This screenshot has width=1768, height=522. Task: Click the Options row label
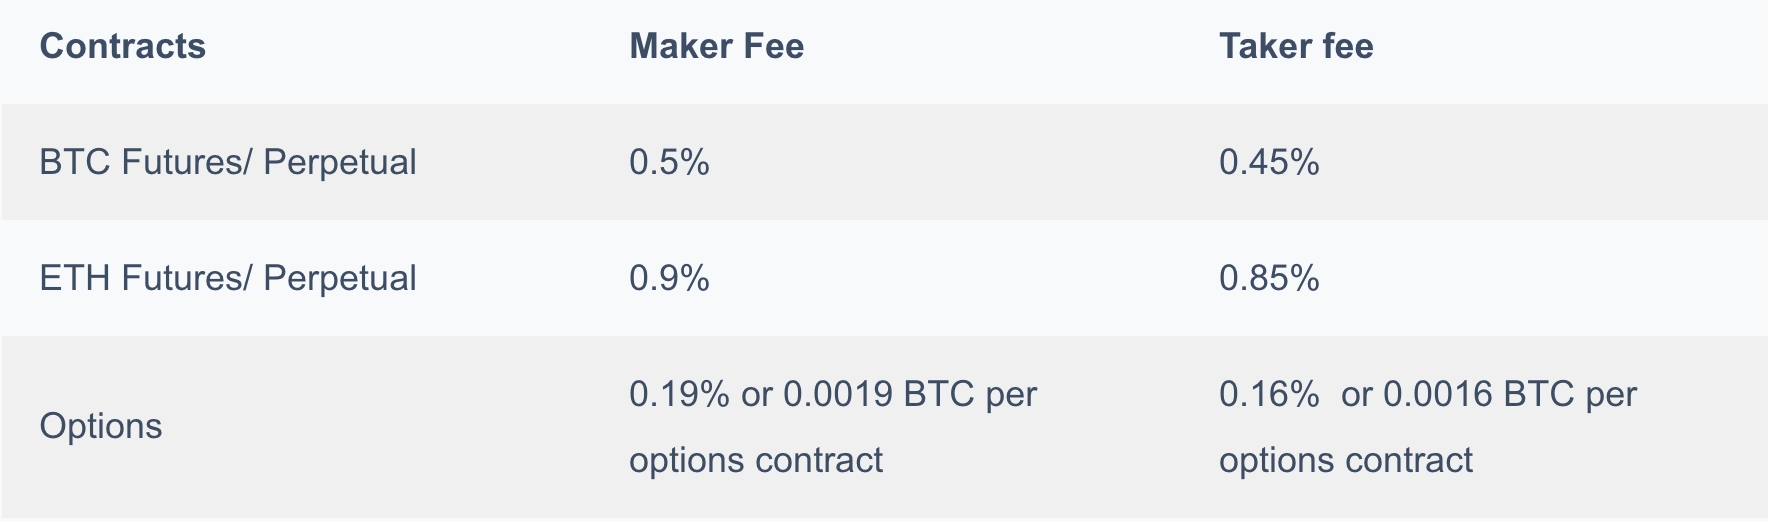click(100, 427)
